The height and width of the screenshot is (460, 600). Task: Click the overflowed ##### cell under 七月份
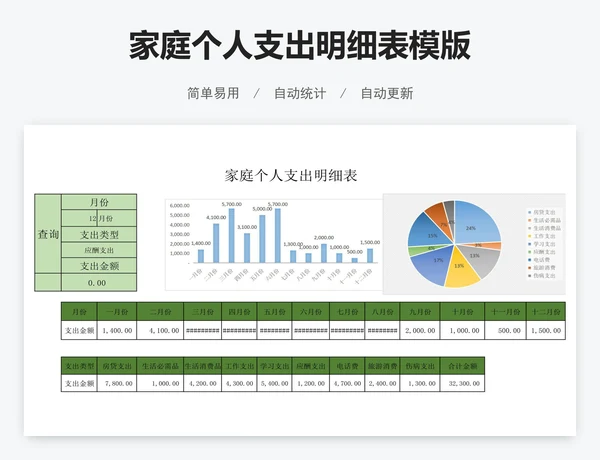coord(347,330)
